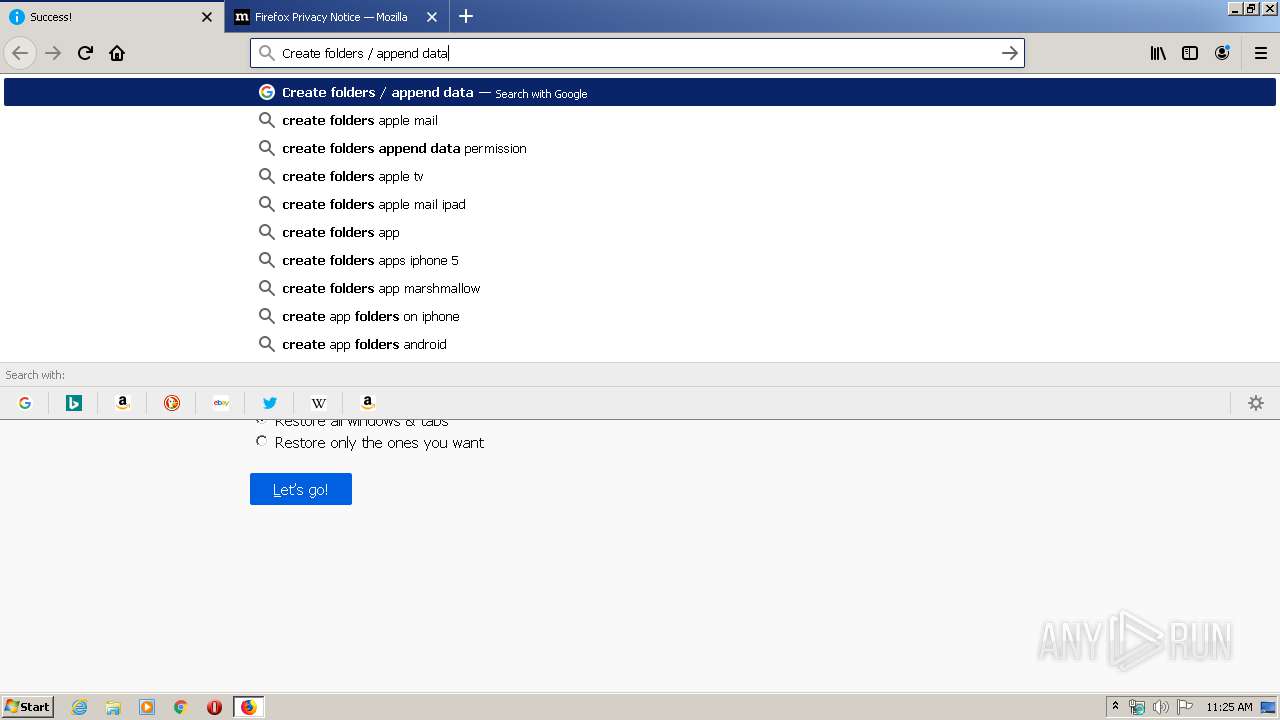Click the 11:25 AM system clock
The image size is (1280, 720).
(x=1229, y=707)
